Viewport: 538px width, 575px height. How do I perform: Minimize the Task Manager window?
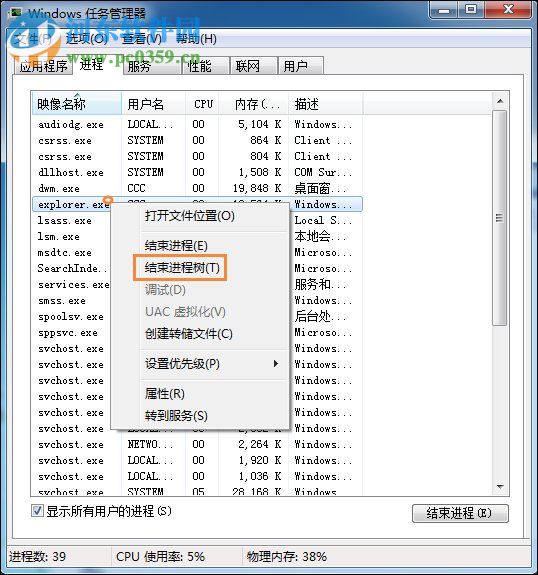[x=444, y=10]
